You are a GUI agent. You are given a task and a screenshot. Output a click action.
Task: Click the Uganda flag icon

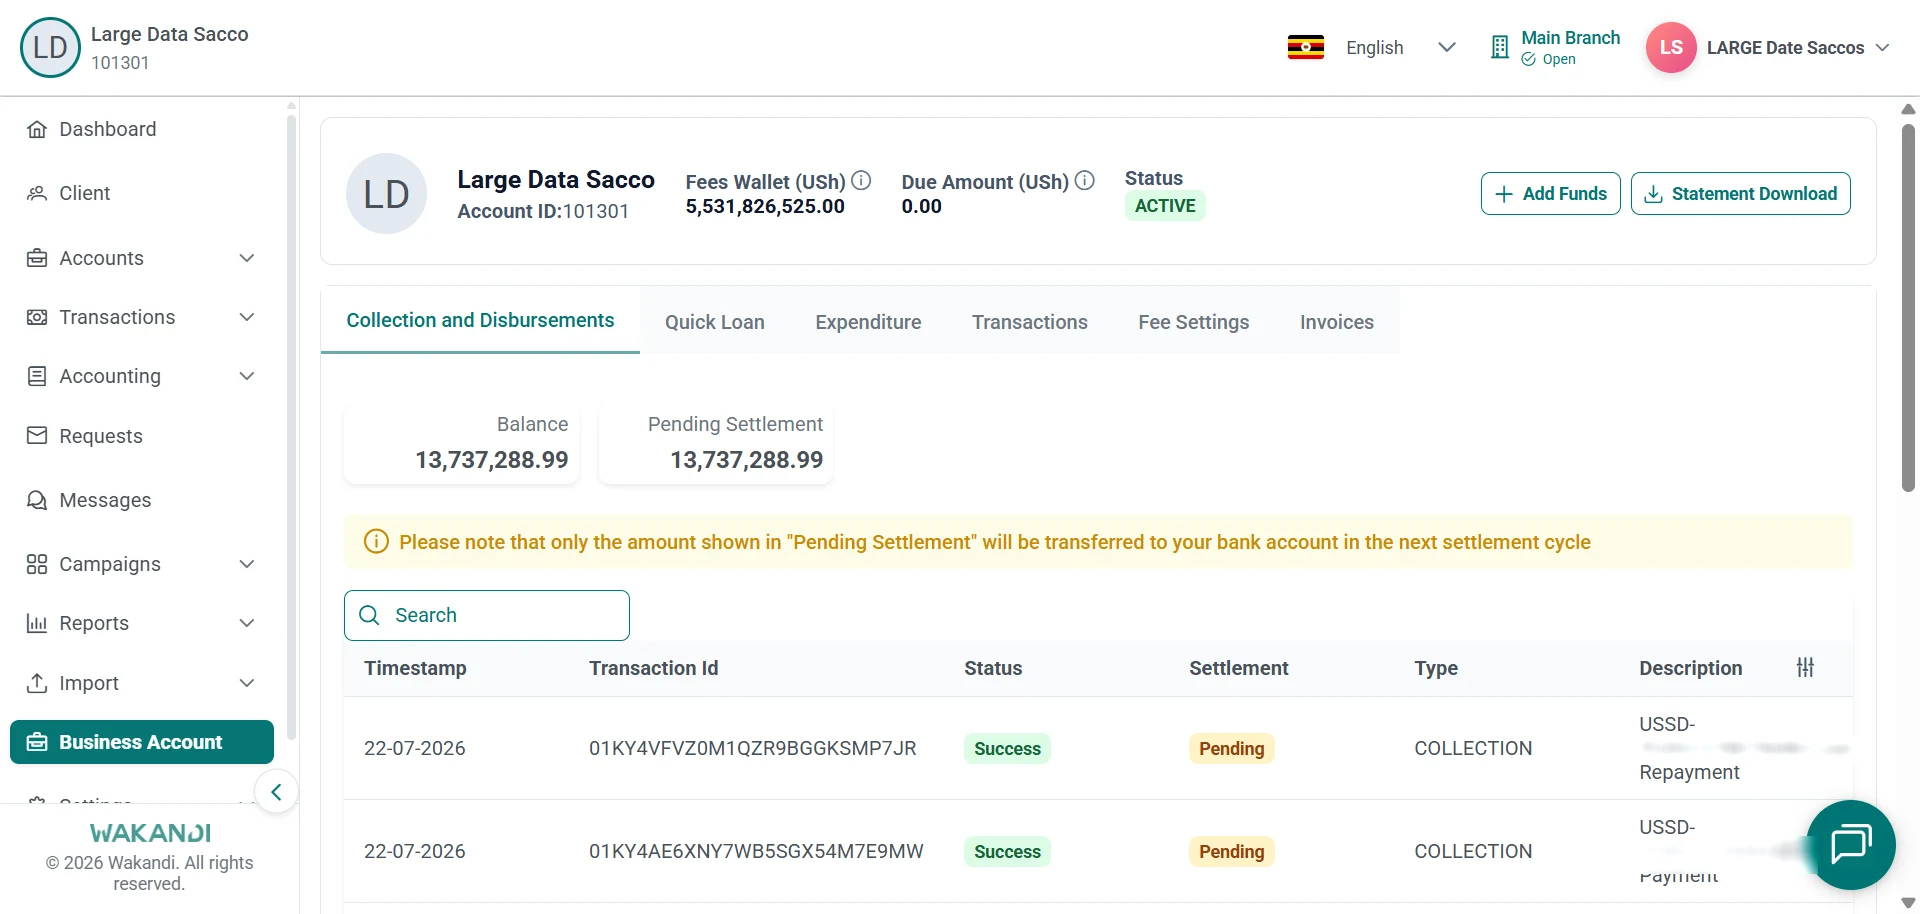pos(1306,47)
